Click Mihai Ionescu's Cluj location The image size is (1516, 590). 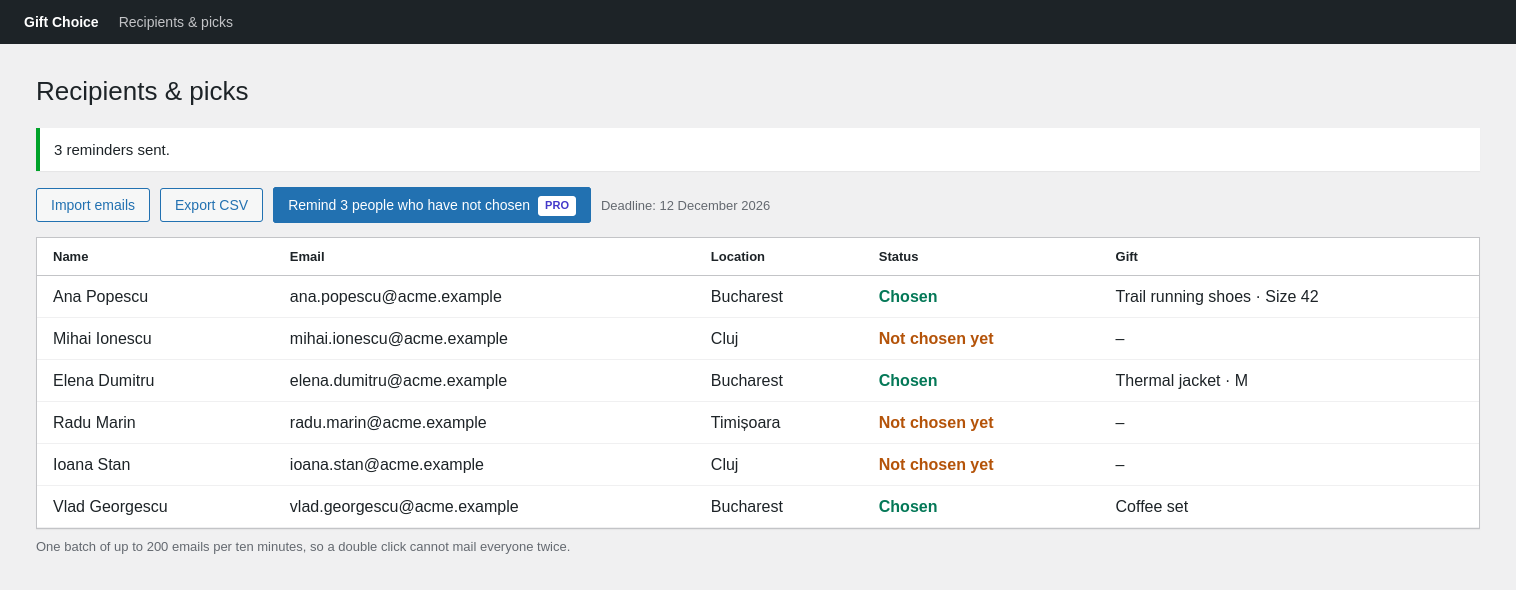724,339
